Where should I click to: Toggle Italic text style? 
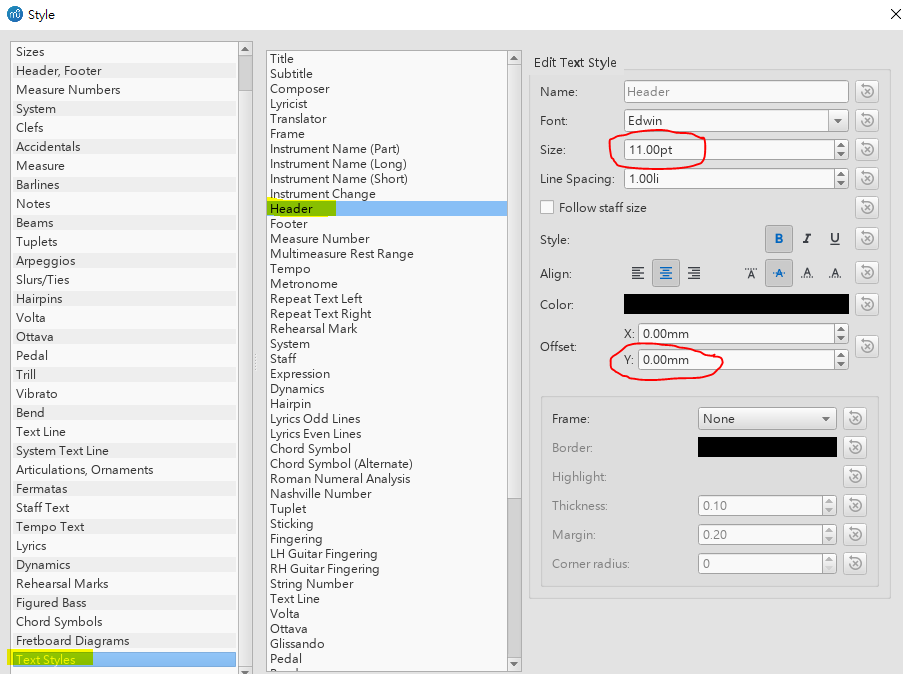[807, 238]
